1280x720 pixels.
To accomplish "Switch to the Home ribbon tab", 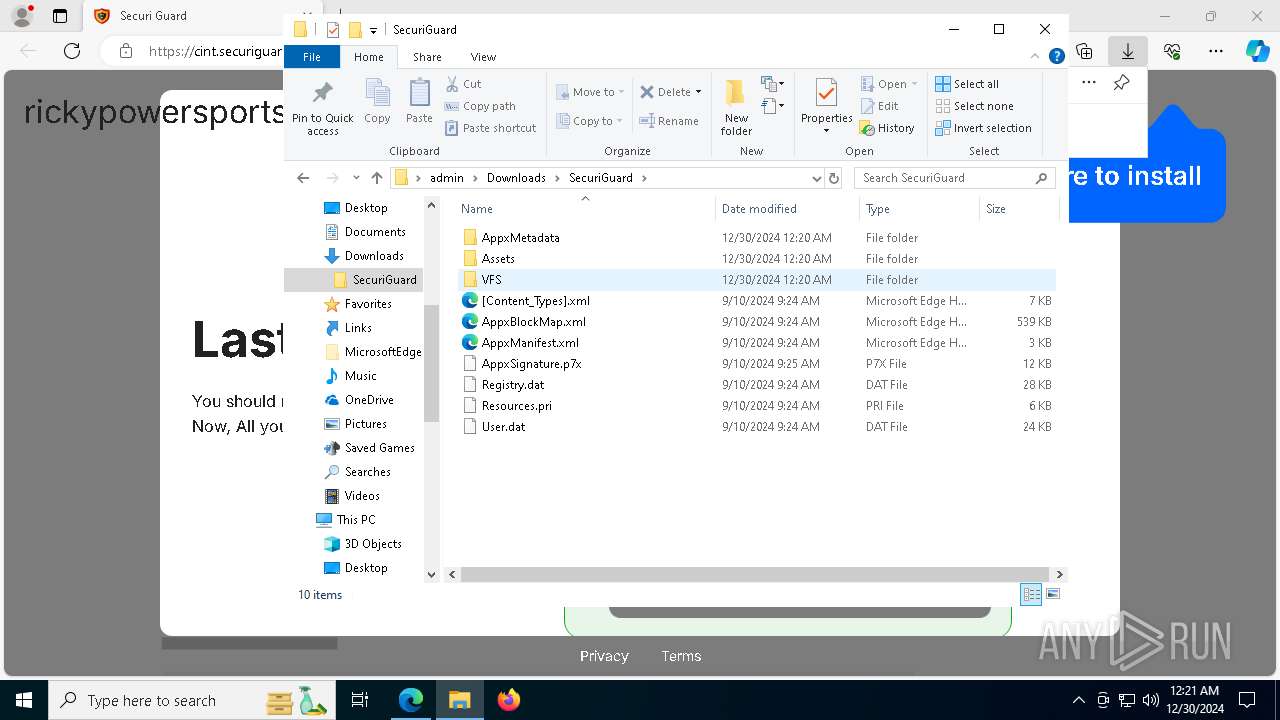I will click(x=369, y=57).
